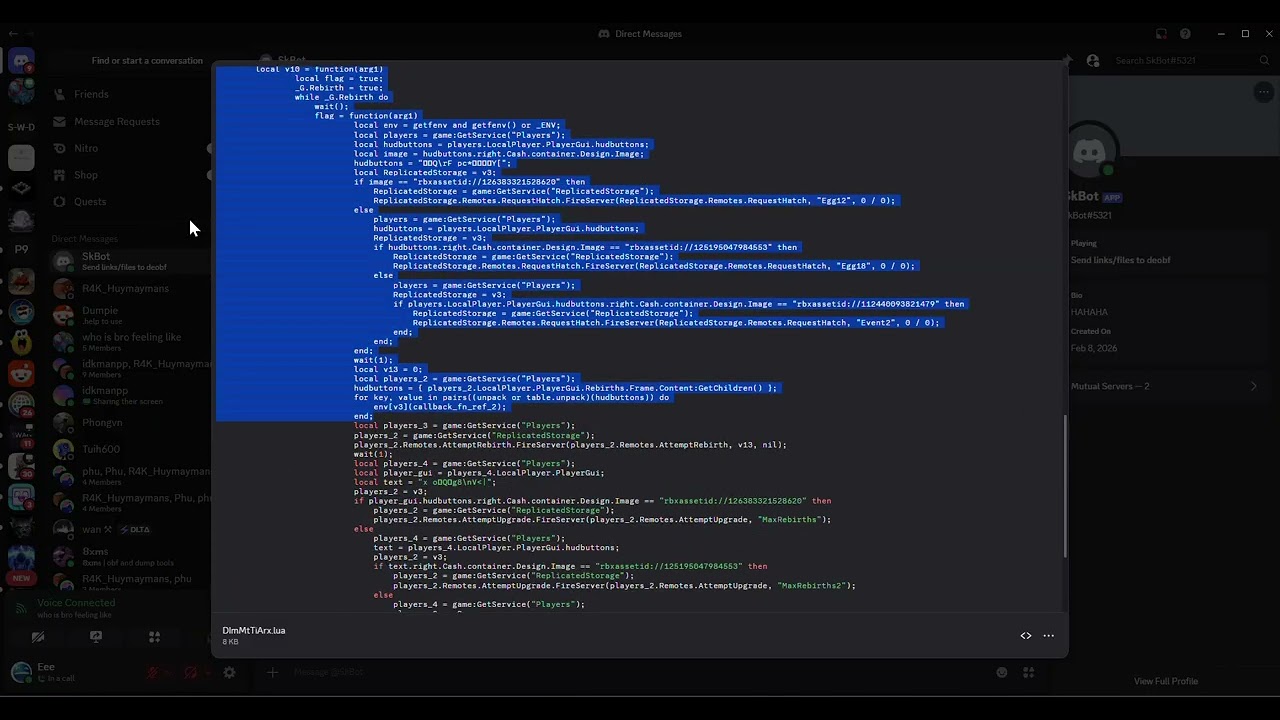Open the pinned messages icon

pos(1068,61)
